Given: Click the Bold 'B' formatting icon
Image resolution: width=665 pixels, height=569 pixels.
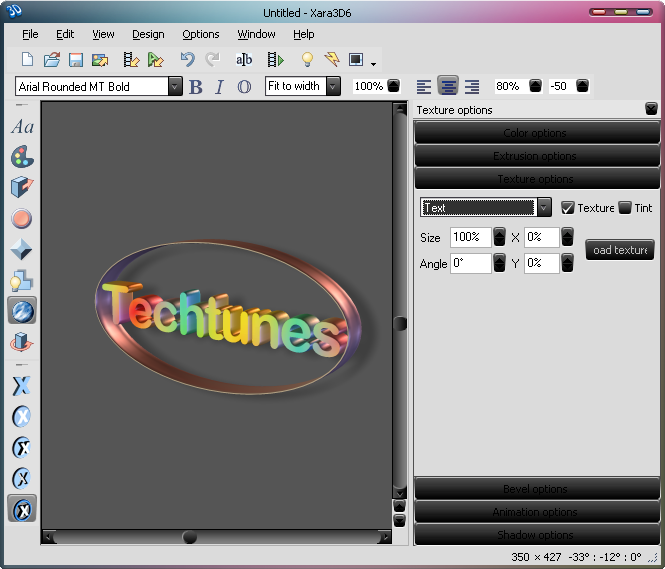Looking at the screenshot, I should pos(196,87).
